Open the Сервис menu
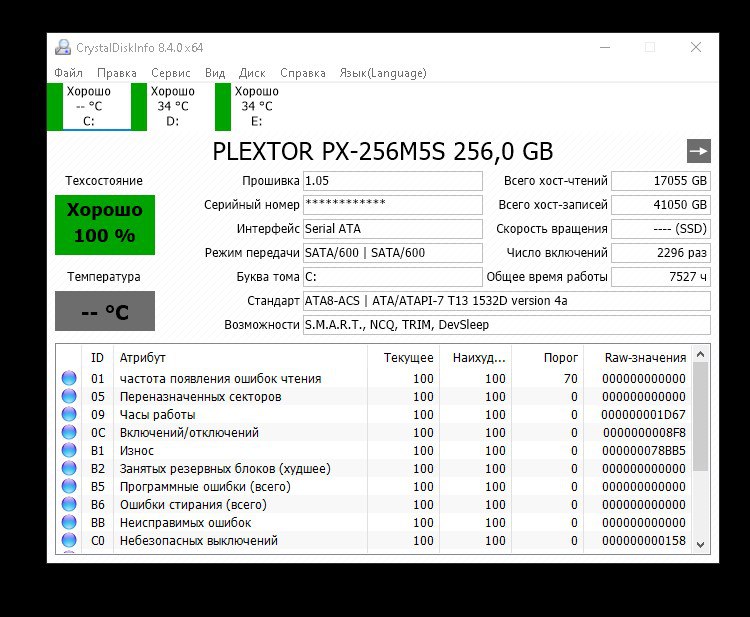750x617 pixels. [x=171, y=73]
